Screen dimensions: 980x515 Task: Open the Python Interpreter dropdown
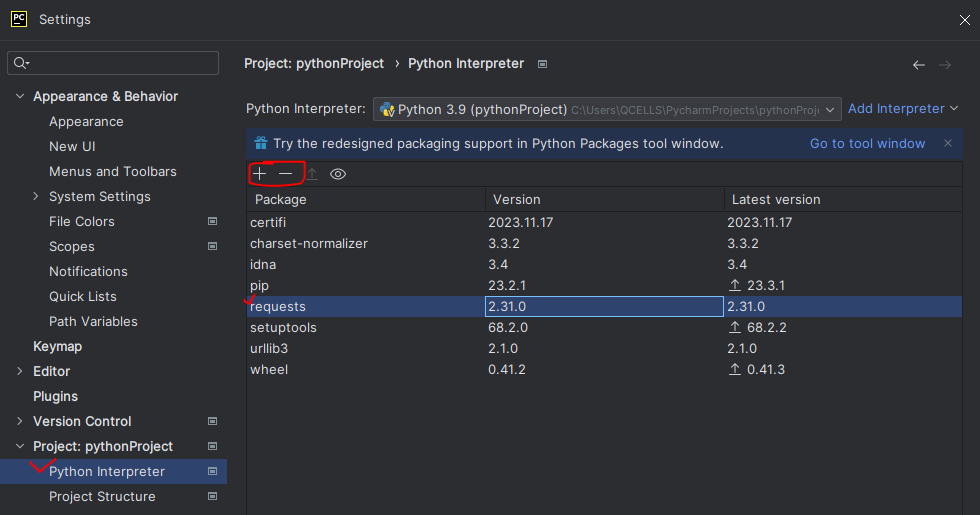click(x=607, y=109)
